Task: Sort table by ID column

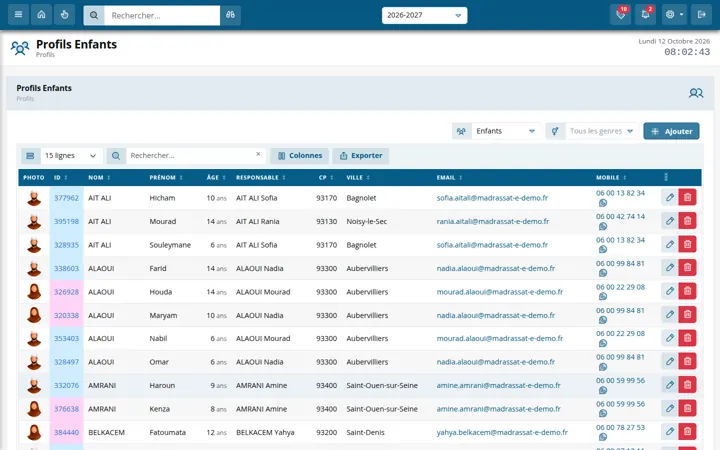Action: coord(61,178)
